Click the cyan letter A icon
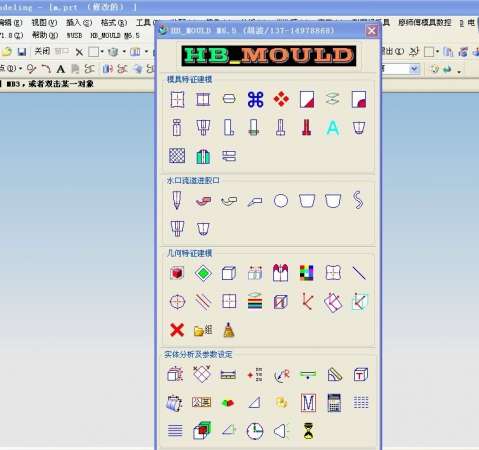Image resolution: width=479 pixels, height=450 pixels. (x=333, y=128)
